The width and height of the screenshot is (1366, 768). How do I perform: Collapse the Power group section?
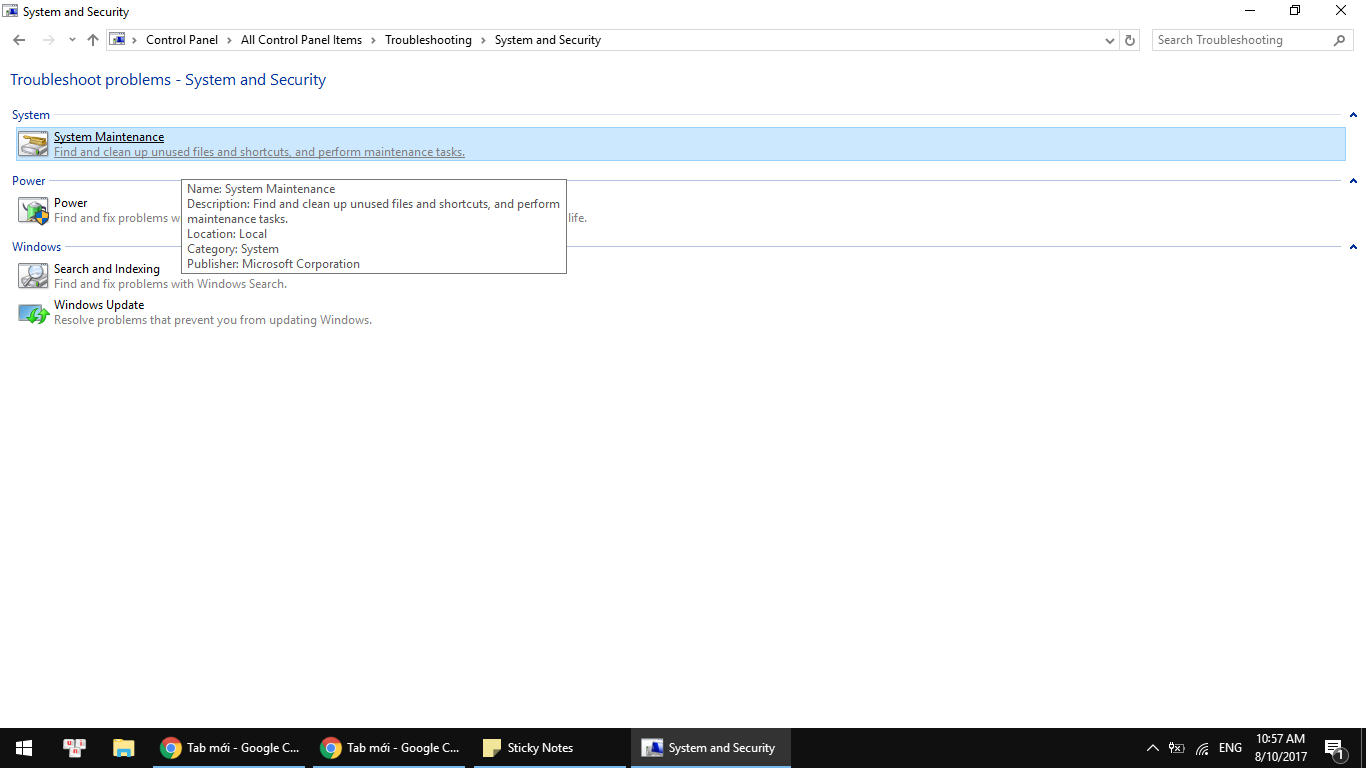[x=1353, y=181]
